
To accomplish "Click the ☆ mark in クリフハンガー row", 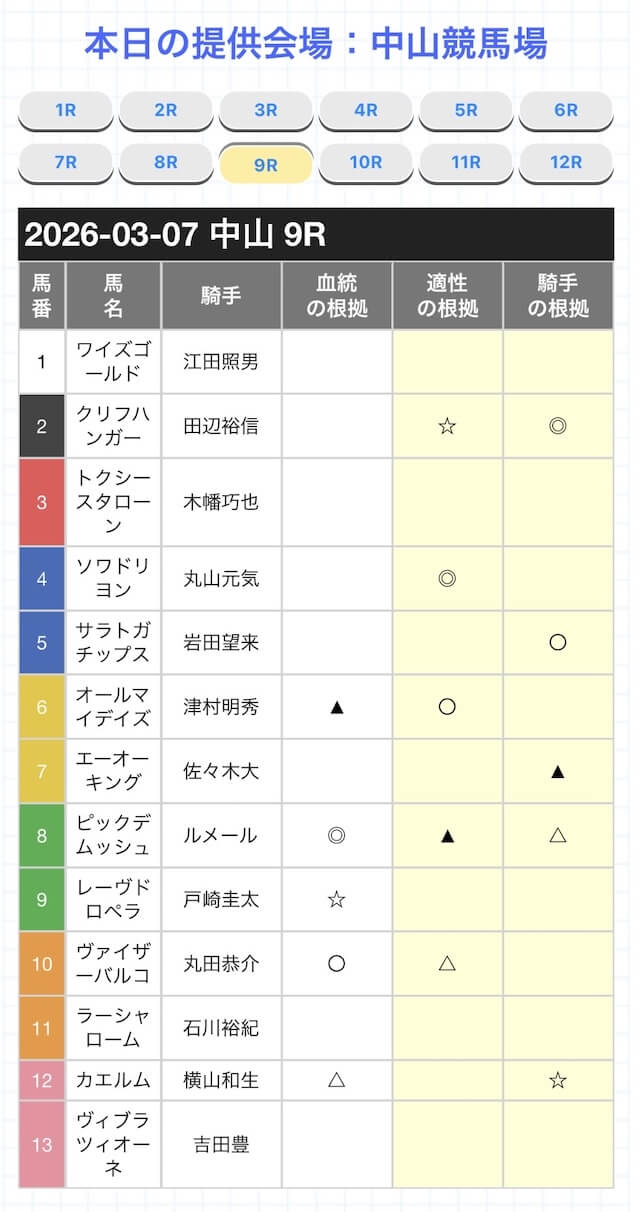I will [447, 426].
